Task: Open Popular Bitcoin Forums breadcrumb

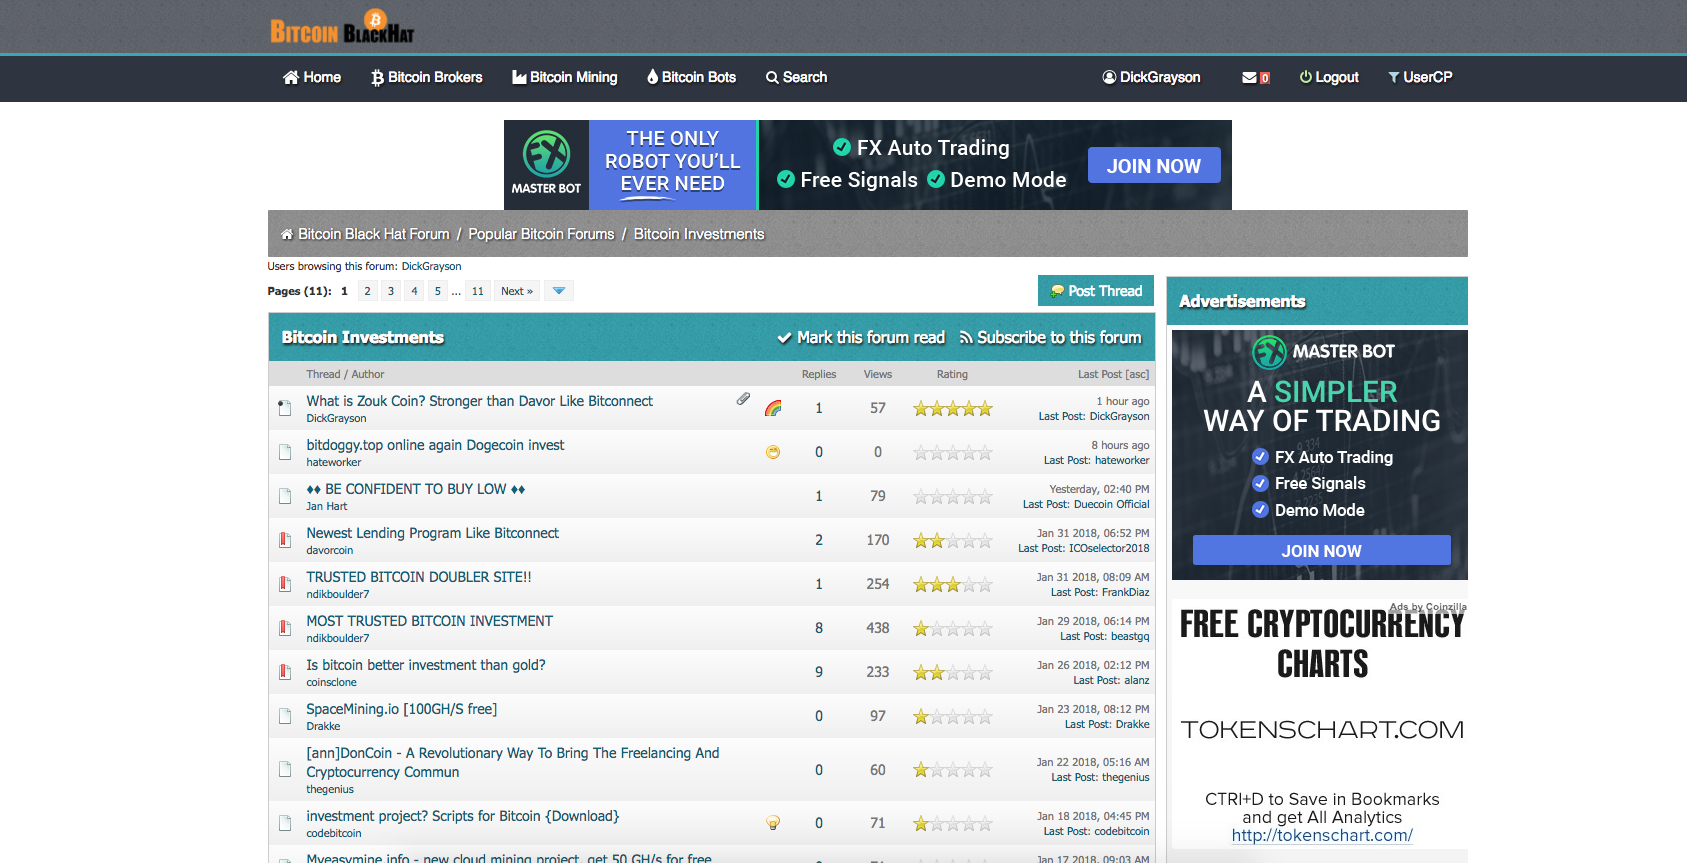Action: (x=541, y=234)
